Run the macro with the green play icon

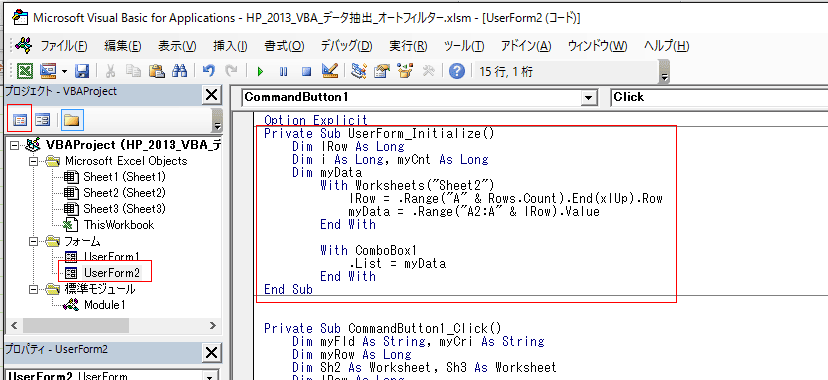tap(260, 72)
